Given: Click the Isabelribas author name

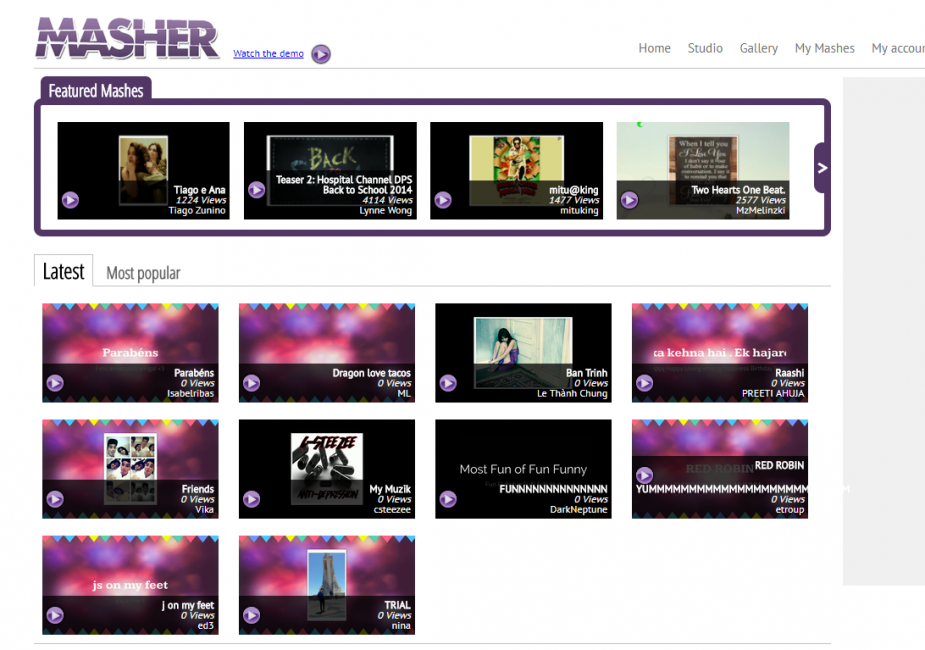Looking at the screenshot, I should tap(191, 393).
